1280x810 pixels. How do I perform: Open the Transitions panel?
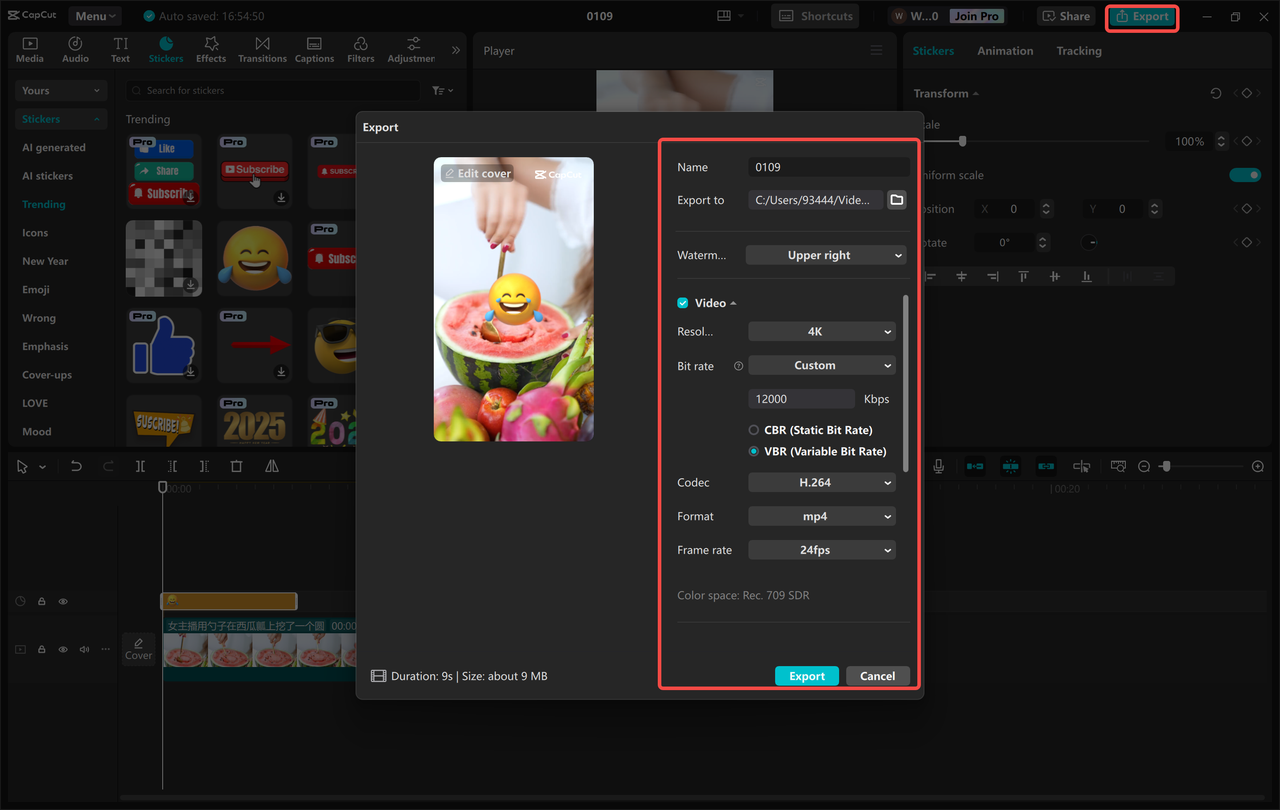[262, 46]
